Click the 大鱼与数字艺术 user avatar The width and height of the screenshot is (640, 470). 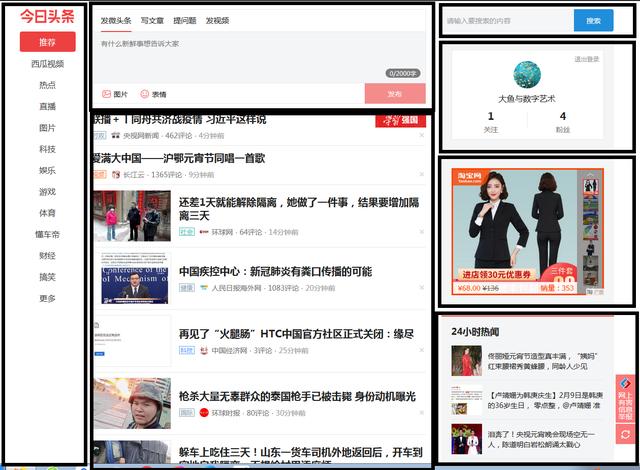click(x=527, y=75)
